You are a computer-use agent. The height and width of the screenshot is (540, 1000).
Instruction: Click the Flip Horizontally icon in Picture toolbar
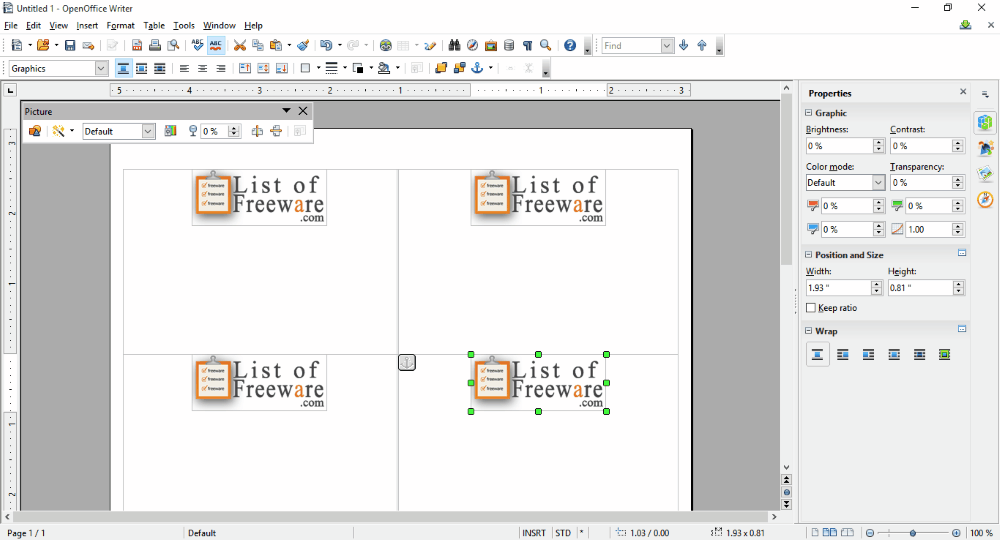pos(257,131)
